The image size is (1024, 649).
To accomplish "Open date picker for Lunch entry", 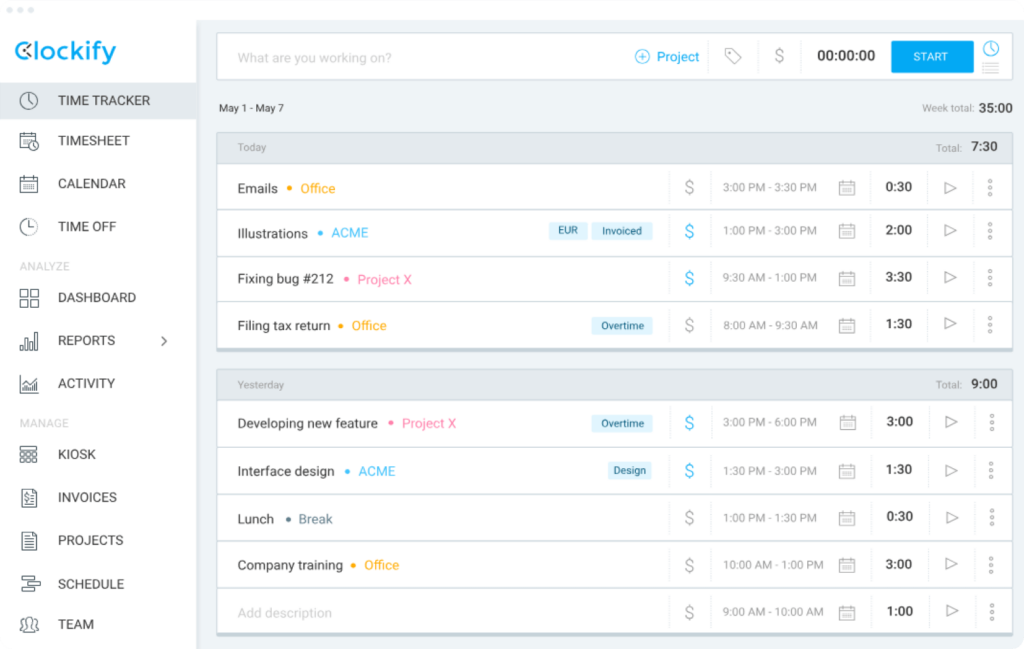I will (847, 518).
